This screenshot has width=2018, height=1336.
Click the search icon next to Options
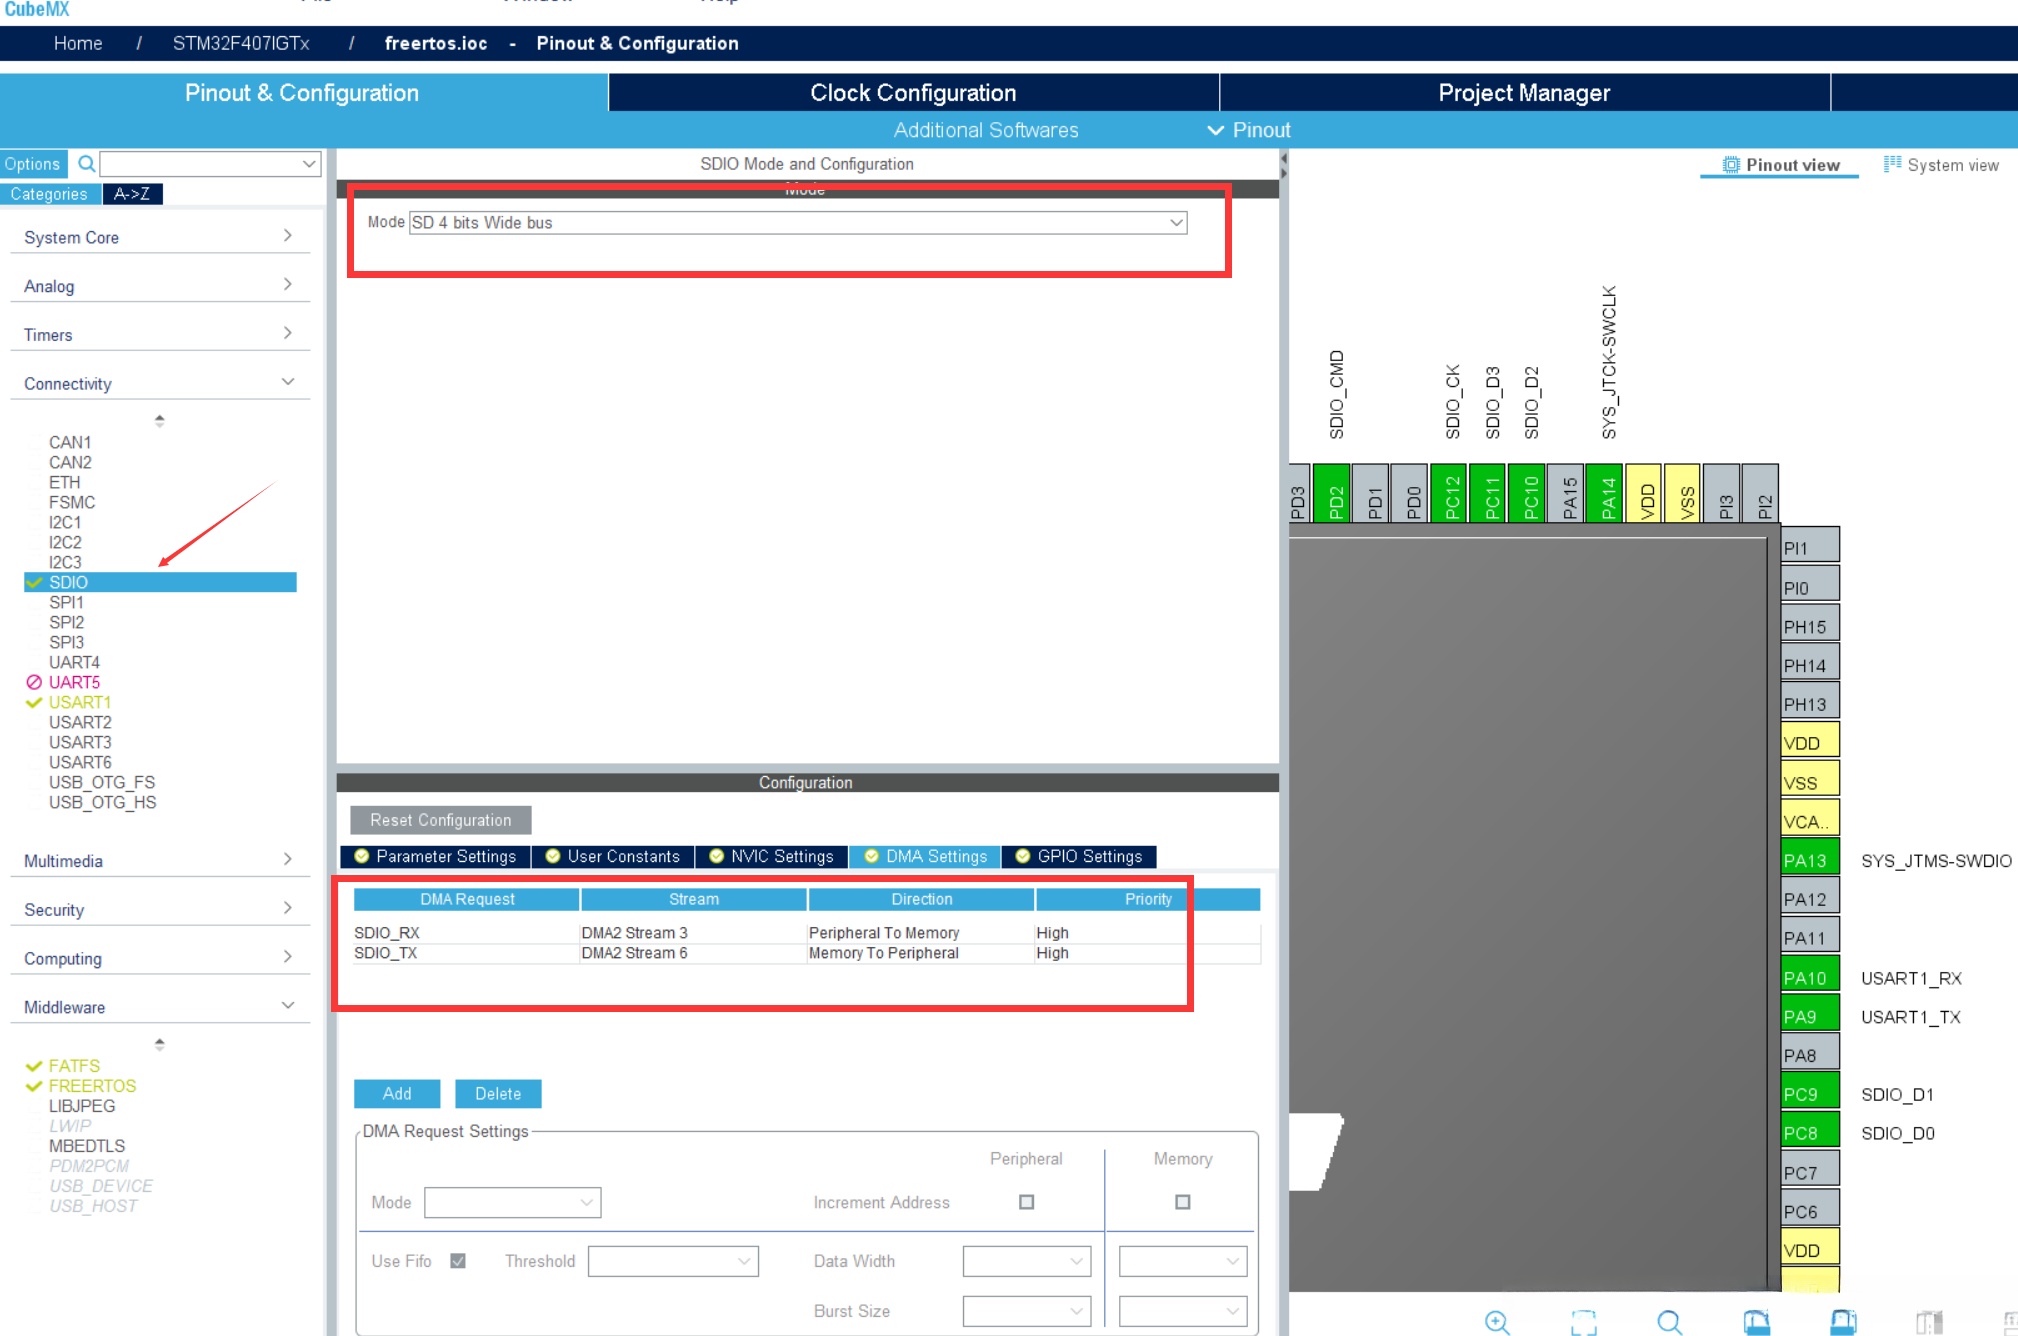pyautogui.click(x=87, y=164)
